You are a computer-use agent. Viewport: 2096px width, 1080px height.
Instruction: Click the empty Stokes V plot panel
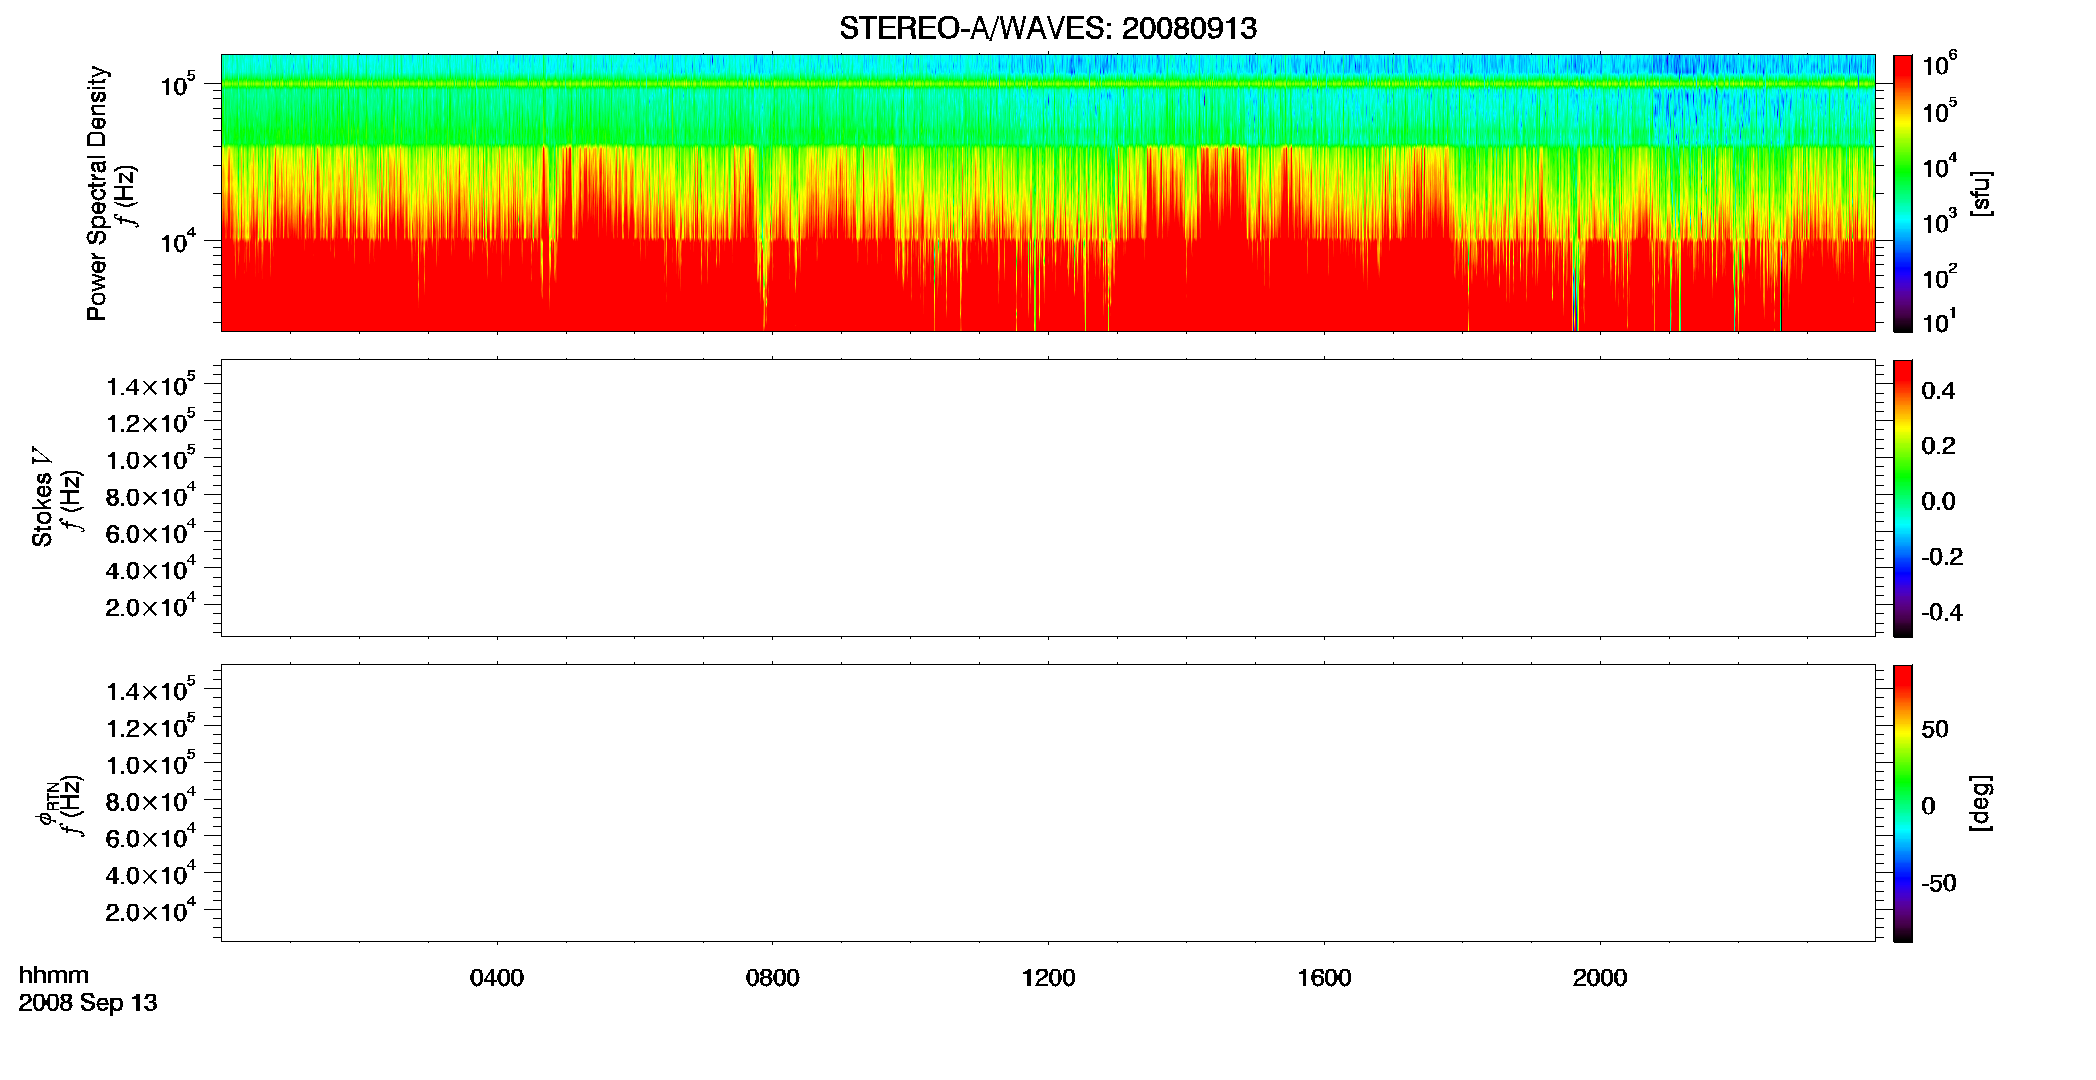[1048, 498]
